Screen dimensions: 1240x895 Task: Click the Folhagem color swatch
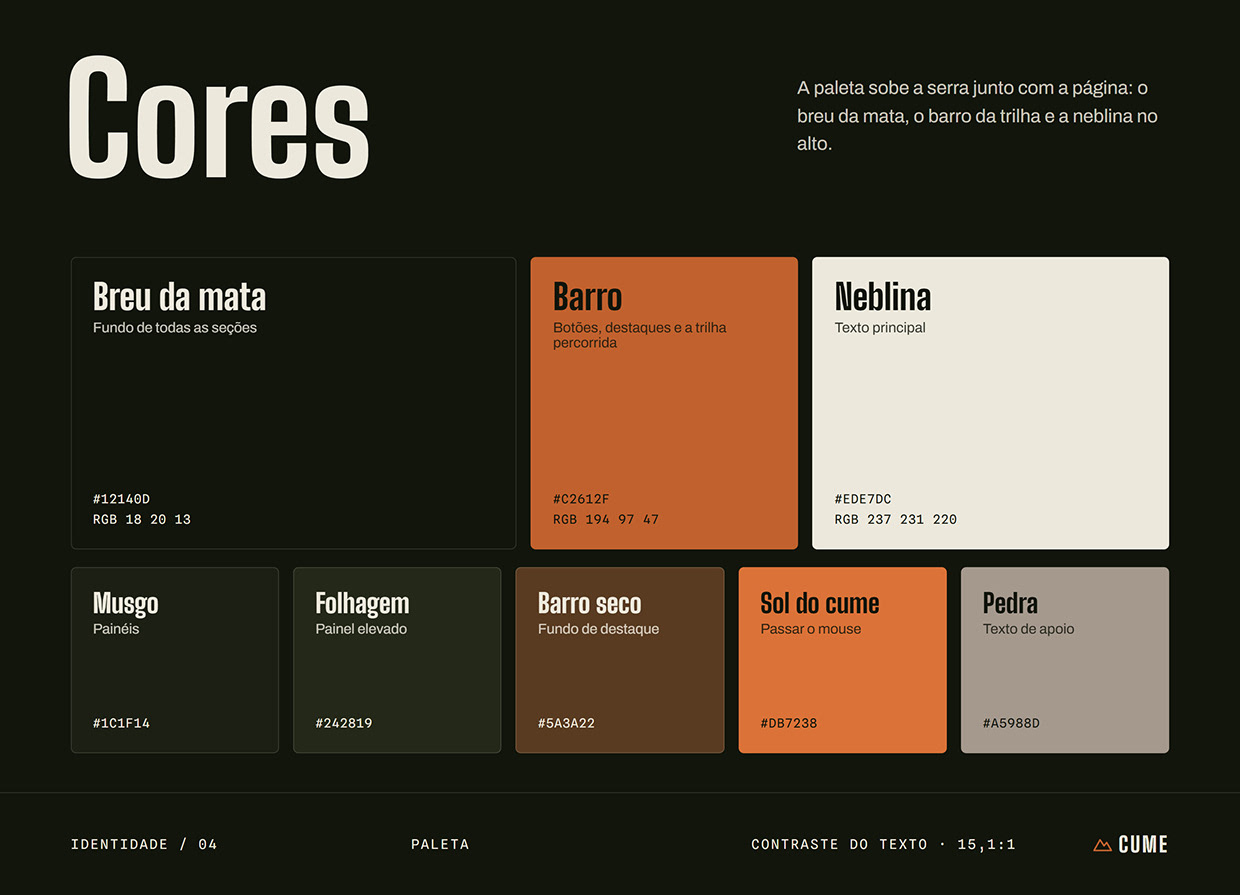point(397,660)
